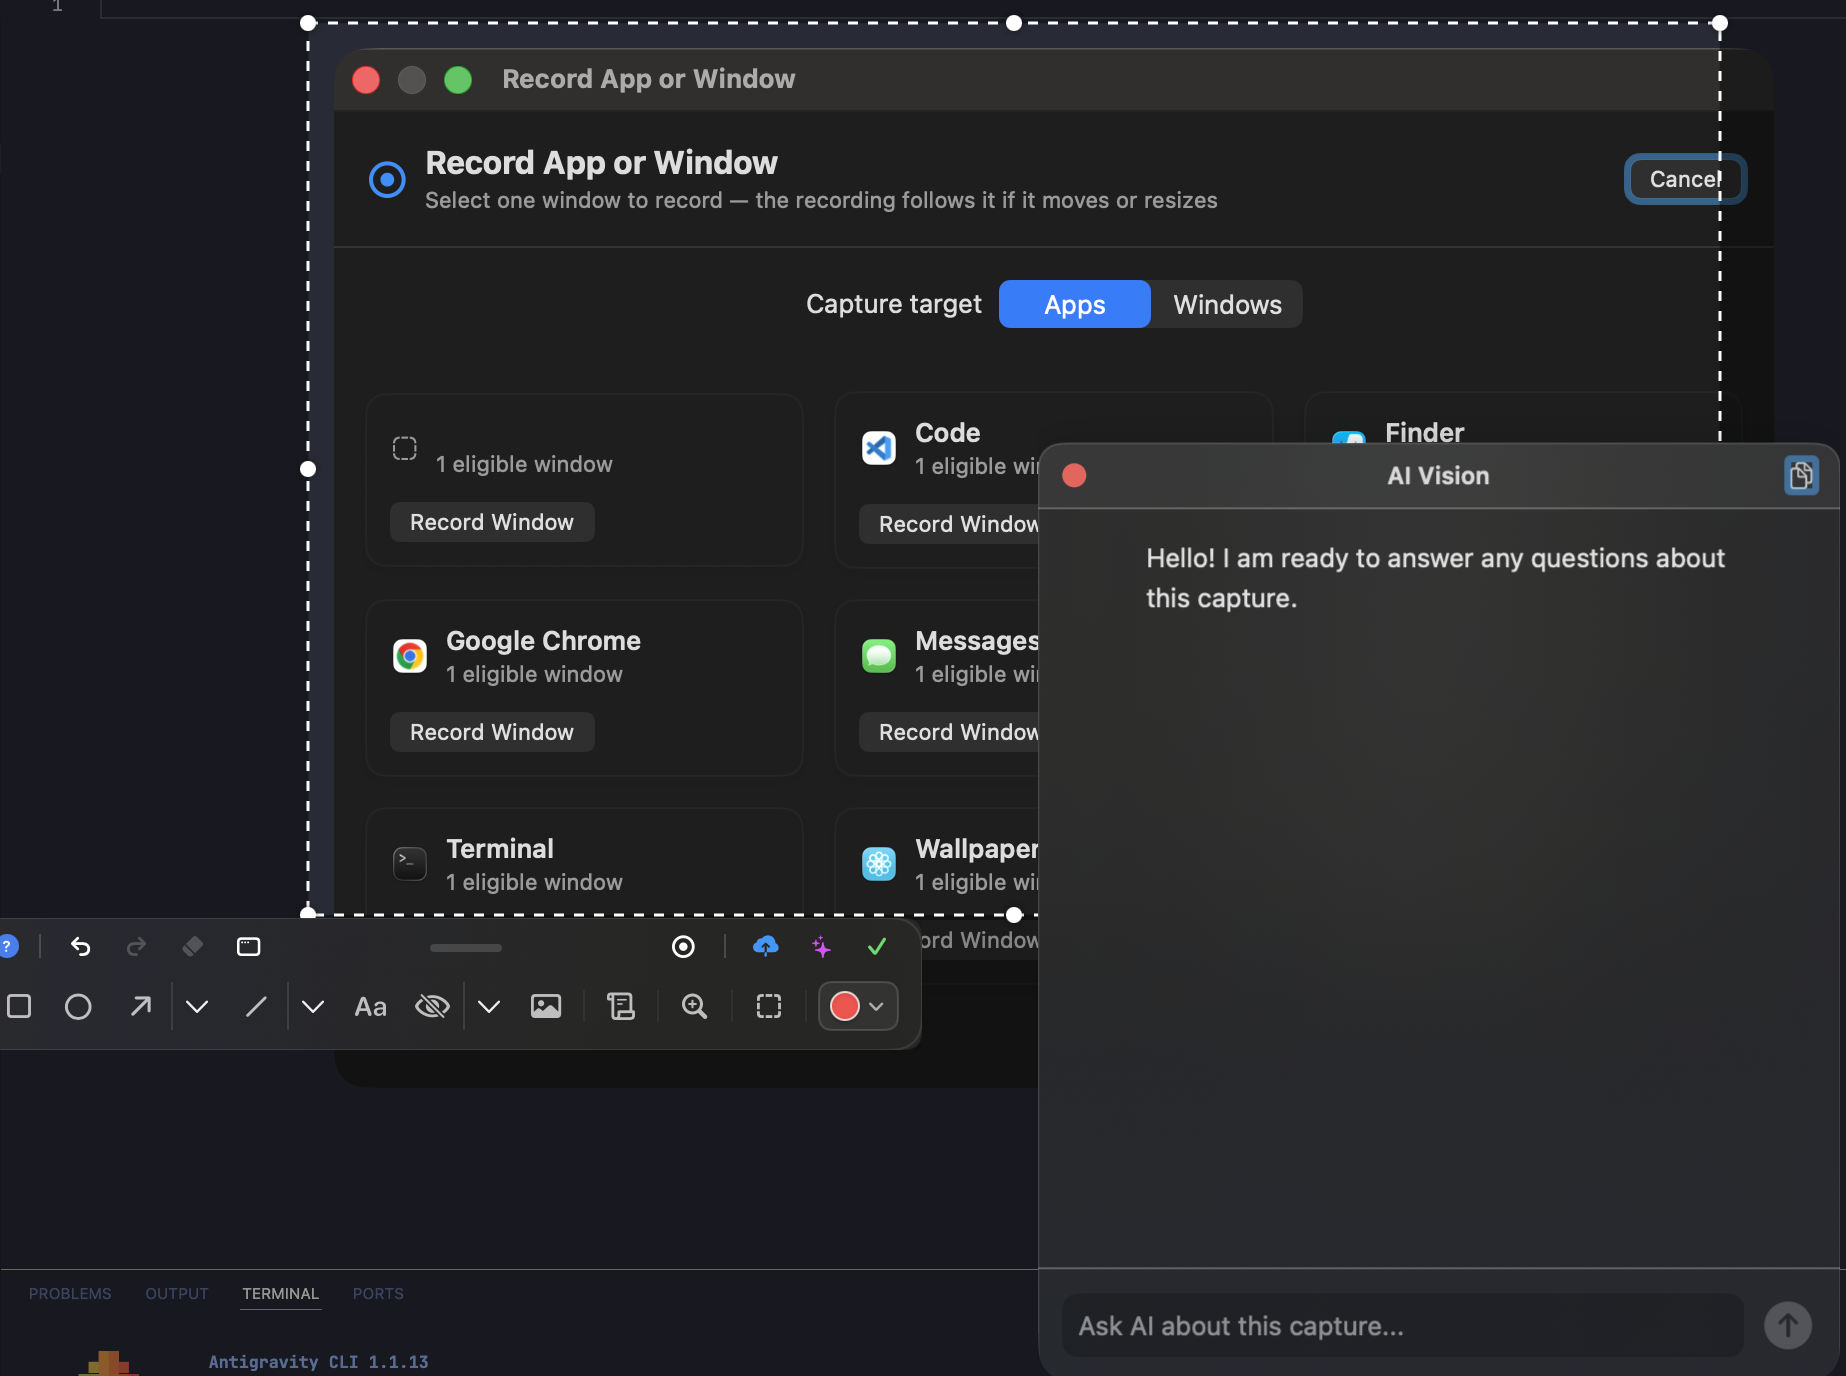
Task: Open AI sparkle tool
Action: 822,946
